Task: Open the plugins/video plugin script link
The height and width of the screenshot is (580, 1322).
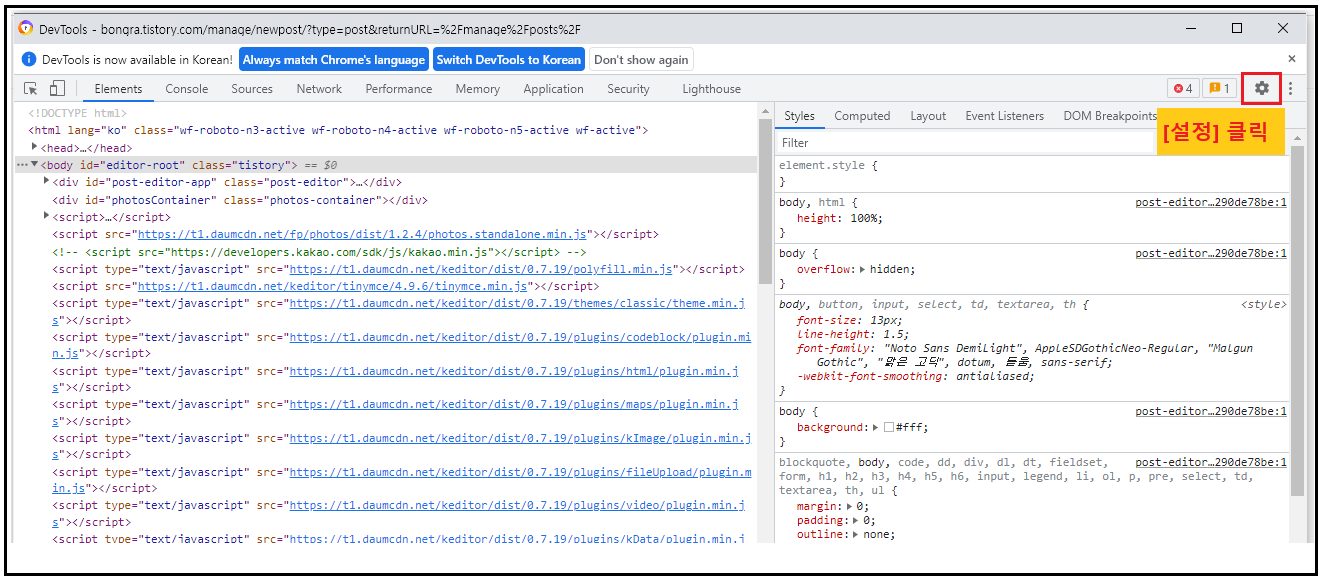Action: point(517,505)
